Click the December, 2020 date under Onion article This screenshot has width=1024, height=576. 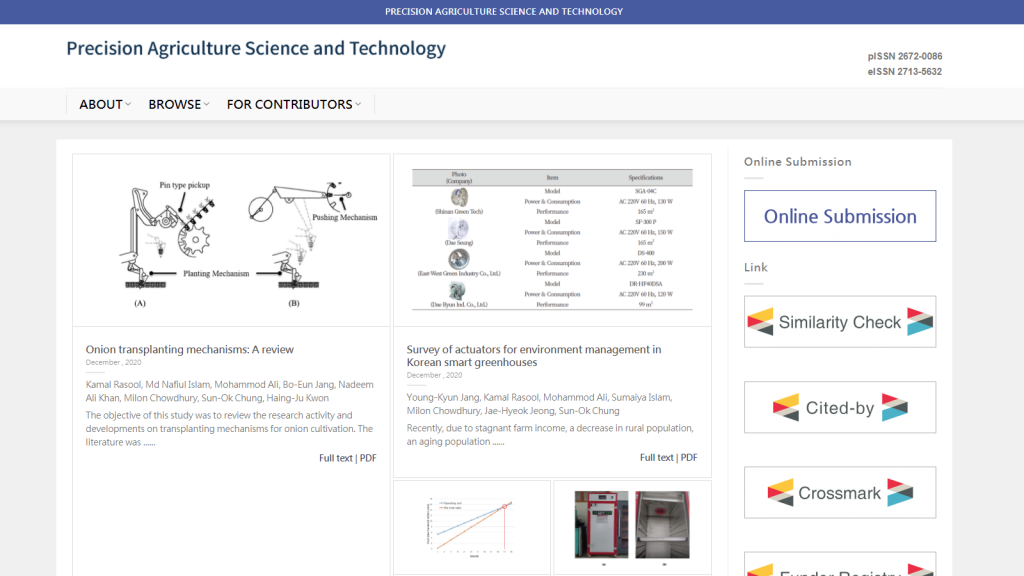click(x=113, y=362)
